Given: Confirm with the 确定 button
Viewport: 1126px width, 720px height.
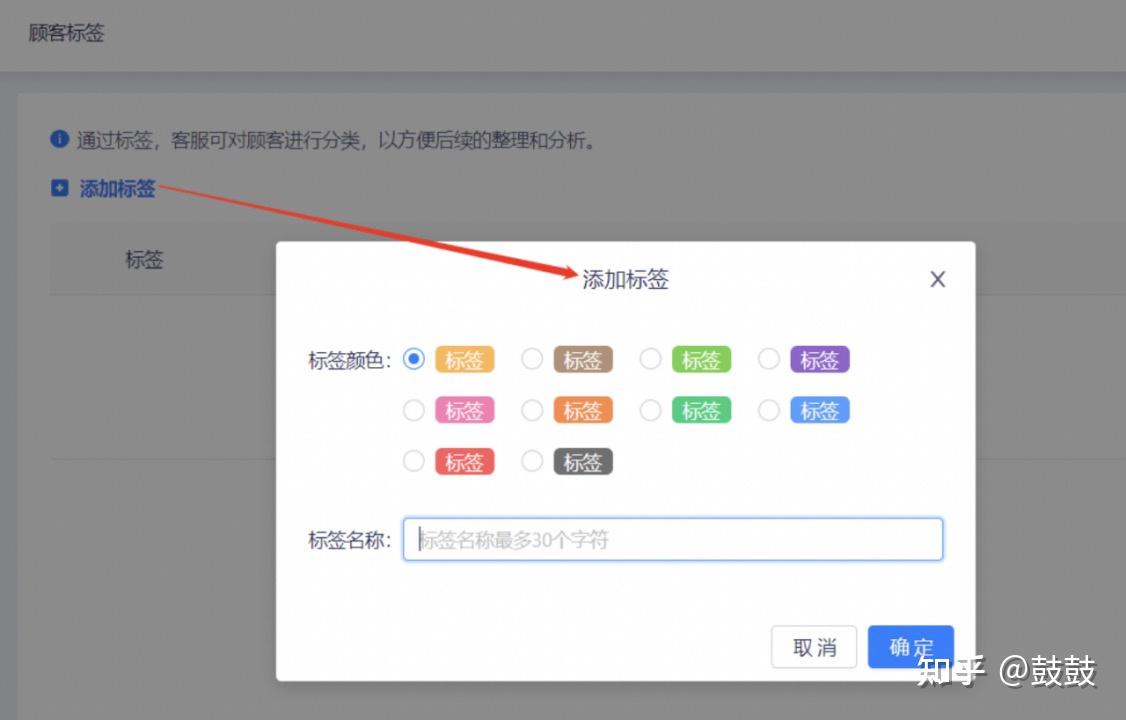Looking at the screenshot, I should click(911, 647).
